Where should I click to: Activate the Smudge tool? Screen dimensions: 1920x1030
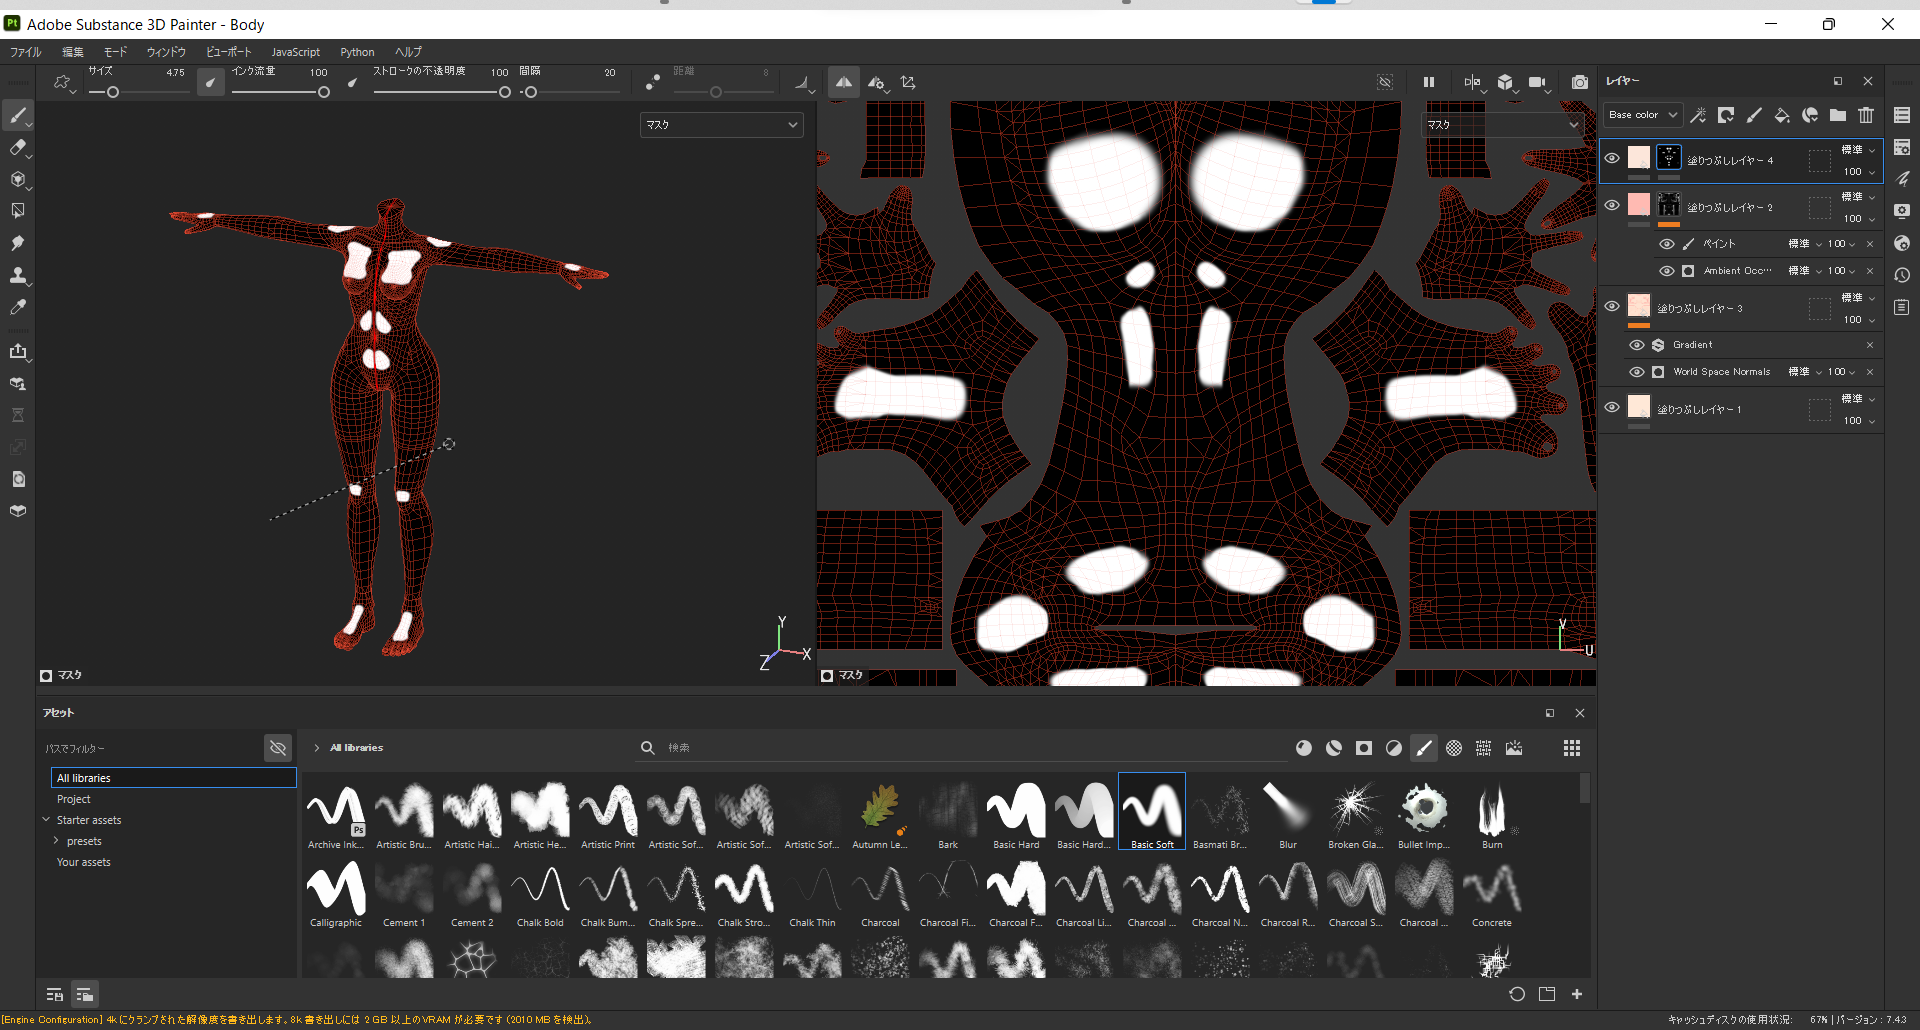(x=18, y=243)
